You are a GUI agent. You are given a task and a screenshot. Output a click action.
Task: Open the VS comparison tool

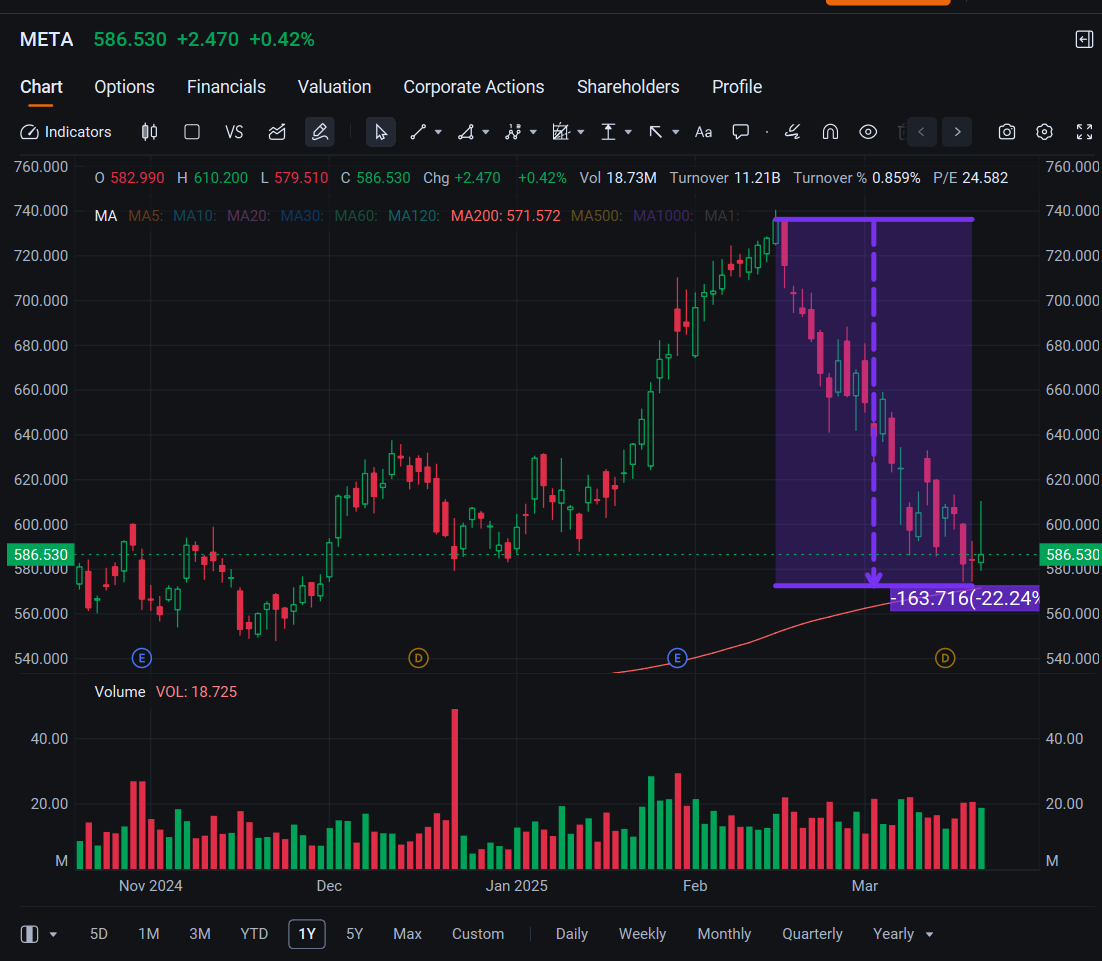(234, 132)
